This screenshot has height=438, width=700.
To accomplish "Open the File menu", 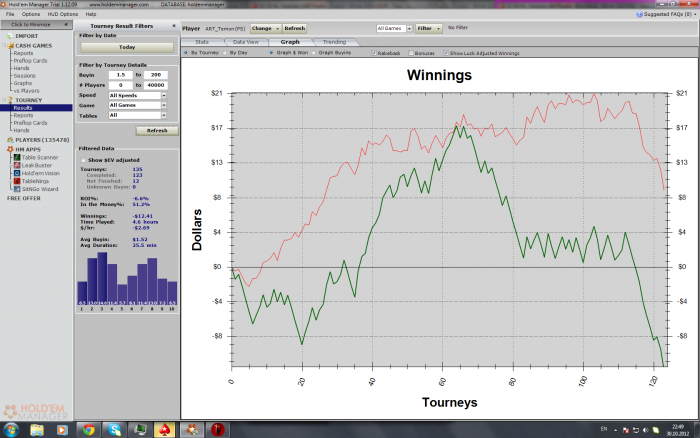I will coord(10,14).
